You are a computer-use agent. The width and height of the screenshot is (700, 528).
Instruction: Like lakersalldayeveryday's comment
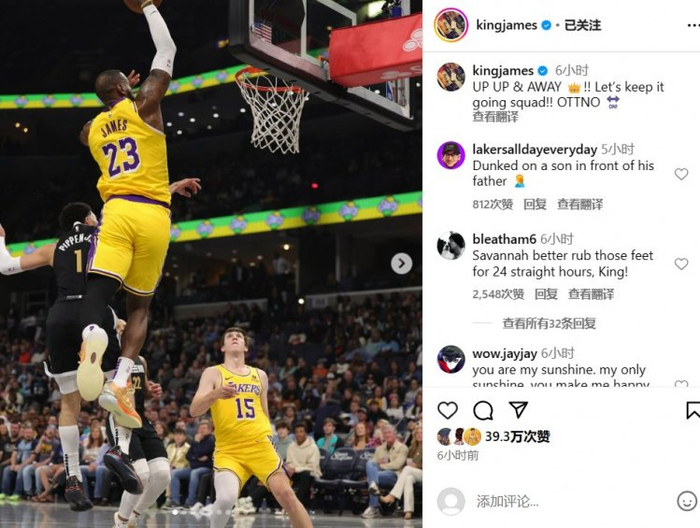[681, 174]
